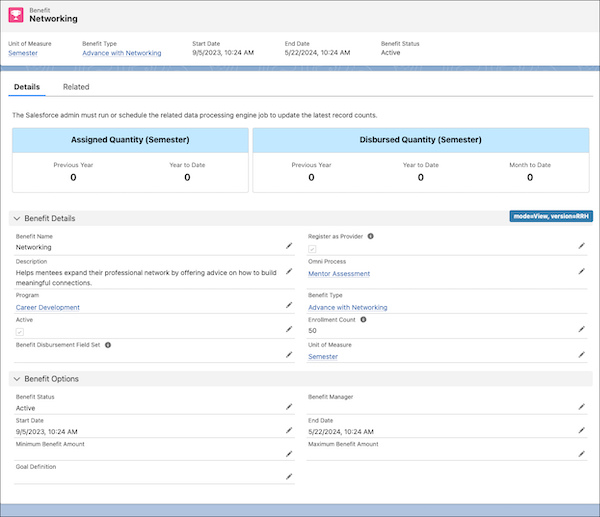Viewport: 600px width, 517px height.
Task: Click the pink Benefit record icon
Action: pyautogui.click(x=15, y=15)
